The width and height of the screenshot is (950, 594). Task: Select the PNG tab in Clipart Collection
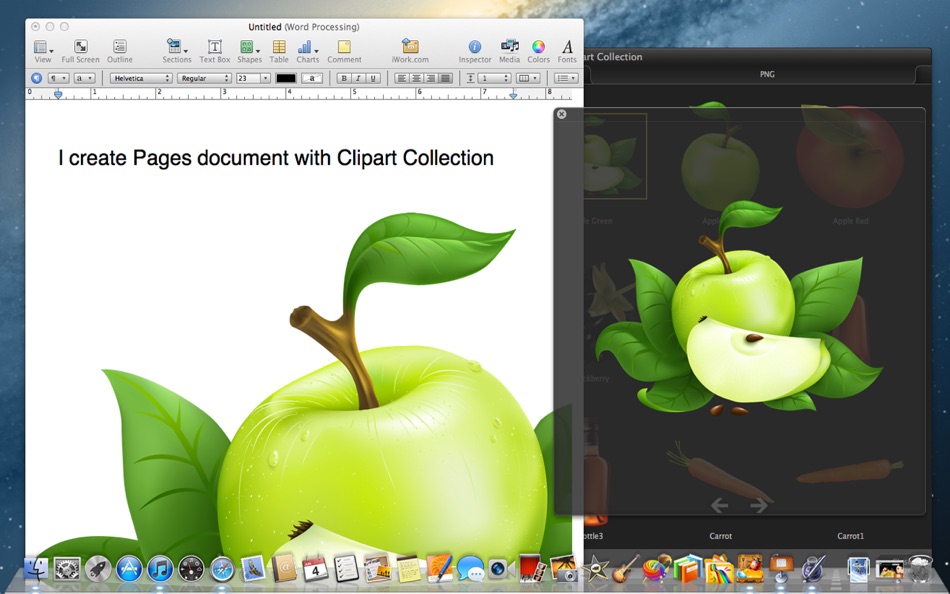767,74
